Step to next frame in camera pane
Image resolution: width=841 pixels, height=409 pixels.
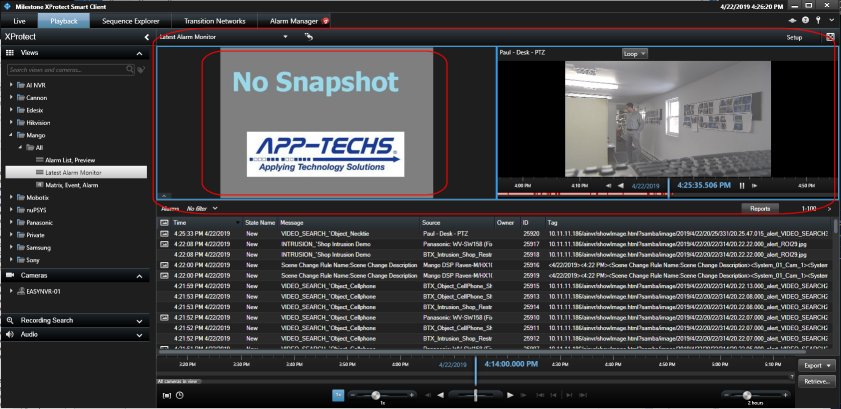pos(754,185)
